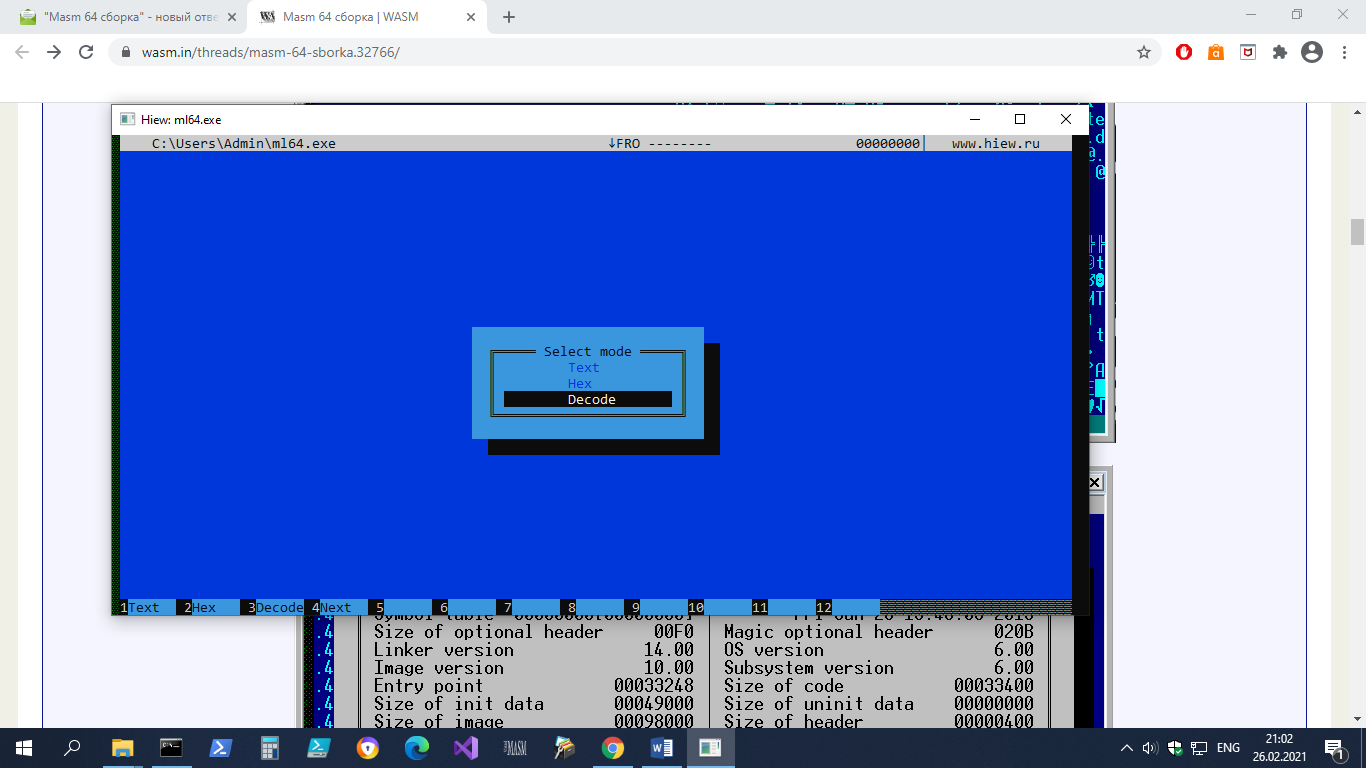The height and width of the screenshot is (768, 1366).
Task: Pick Hex option in Select mode dialog
Action: tap(580, 384)
